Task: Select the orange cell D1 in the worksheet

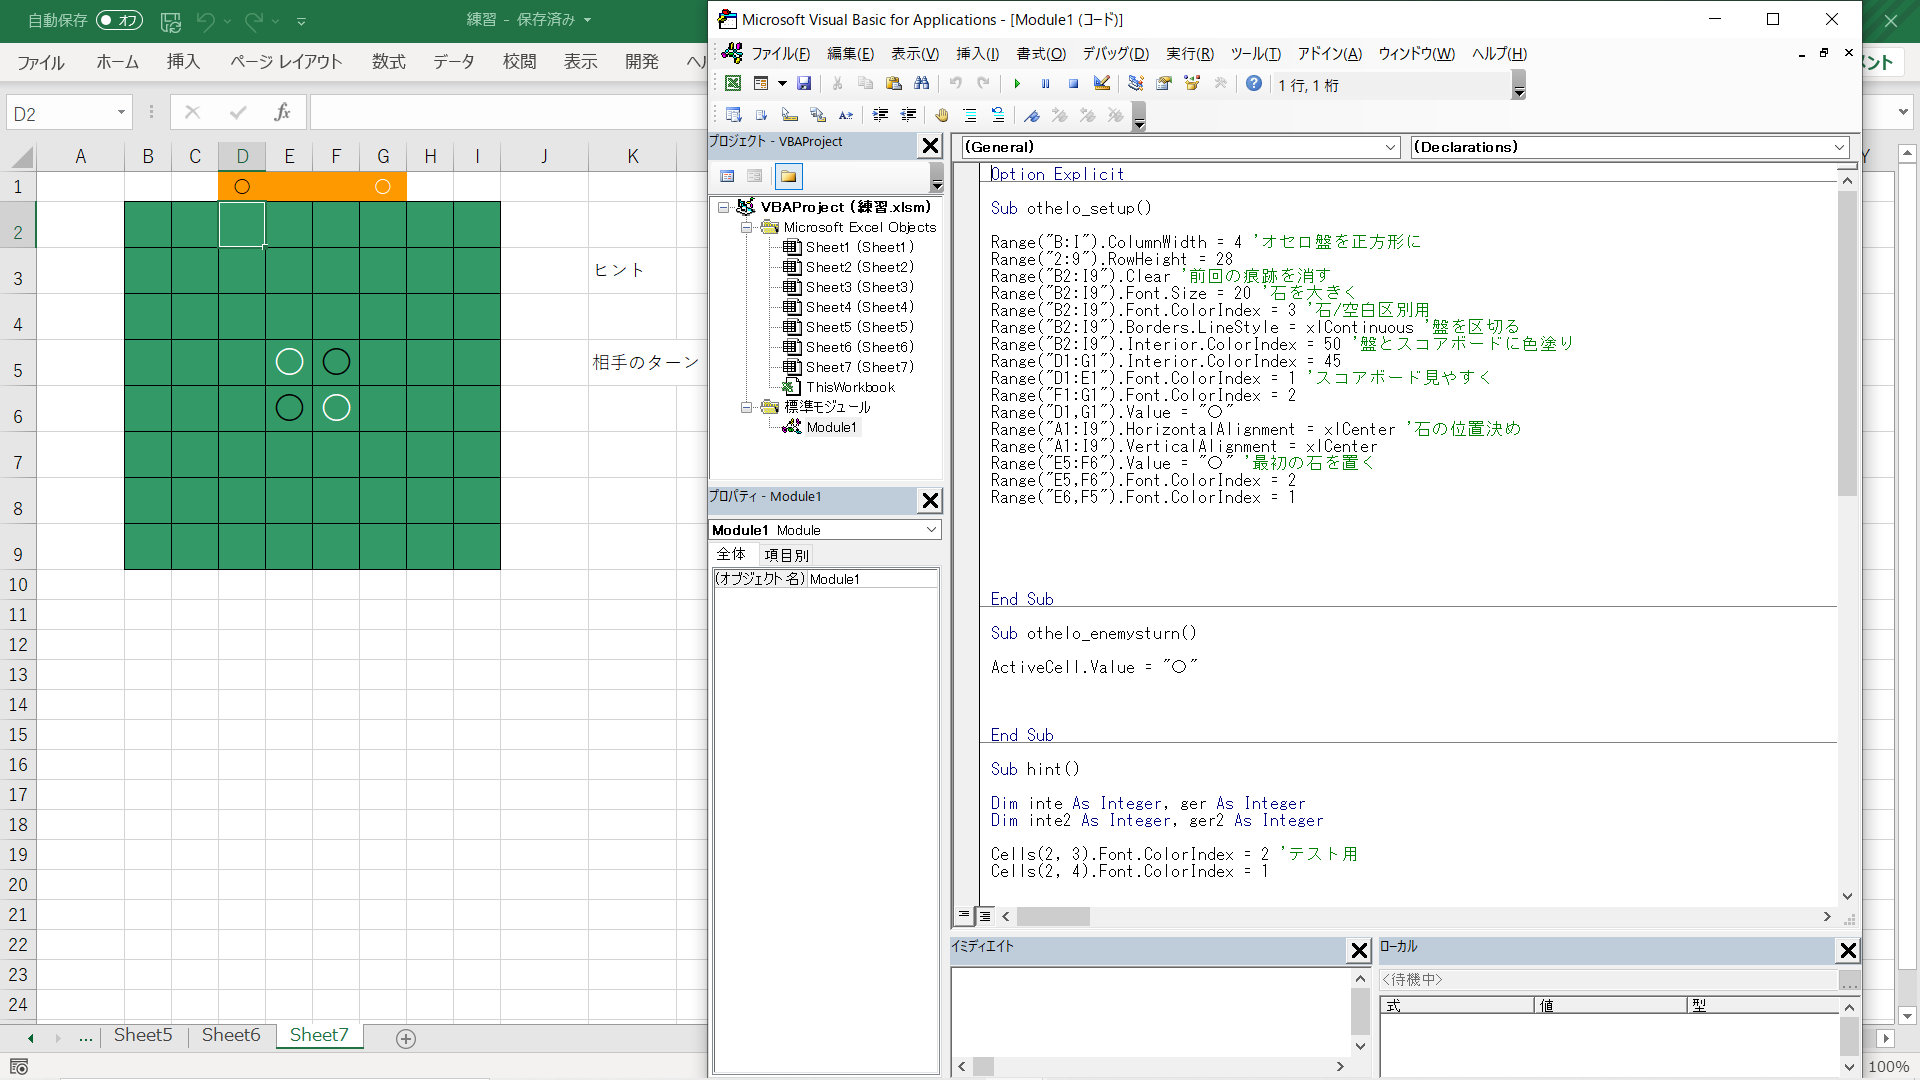Action: (x=242, y=187)
